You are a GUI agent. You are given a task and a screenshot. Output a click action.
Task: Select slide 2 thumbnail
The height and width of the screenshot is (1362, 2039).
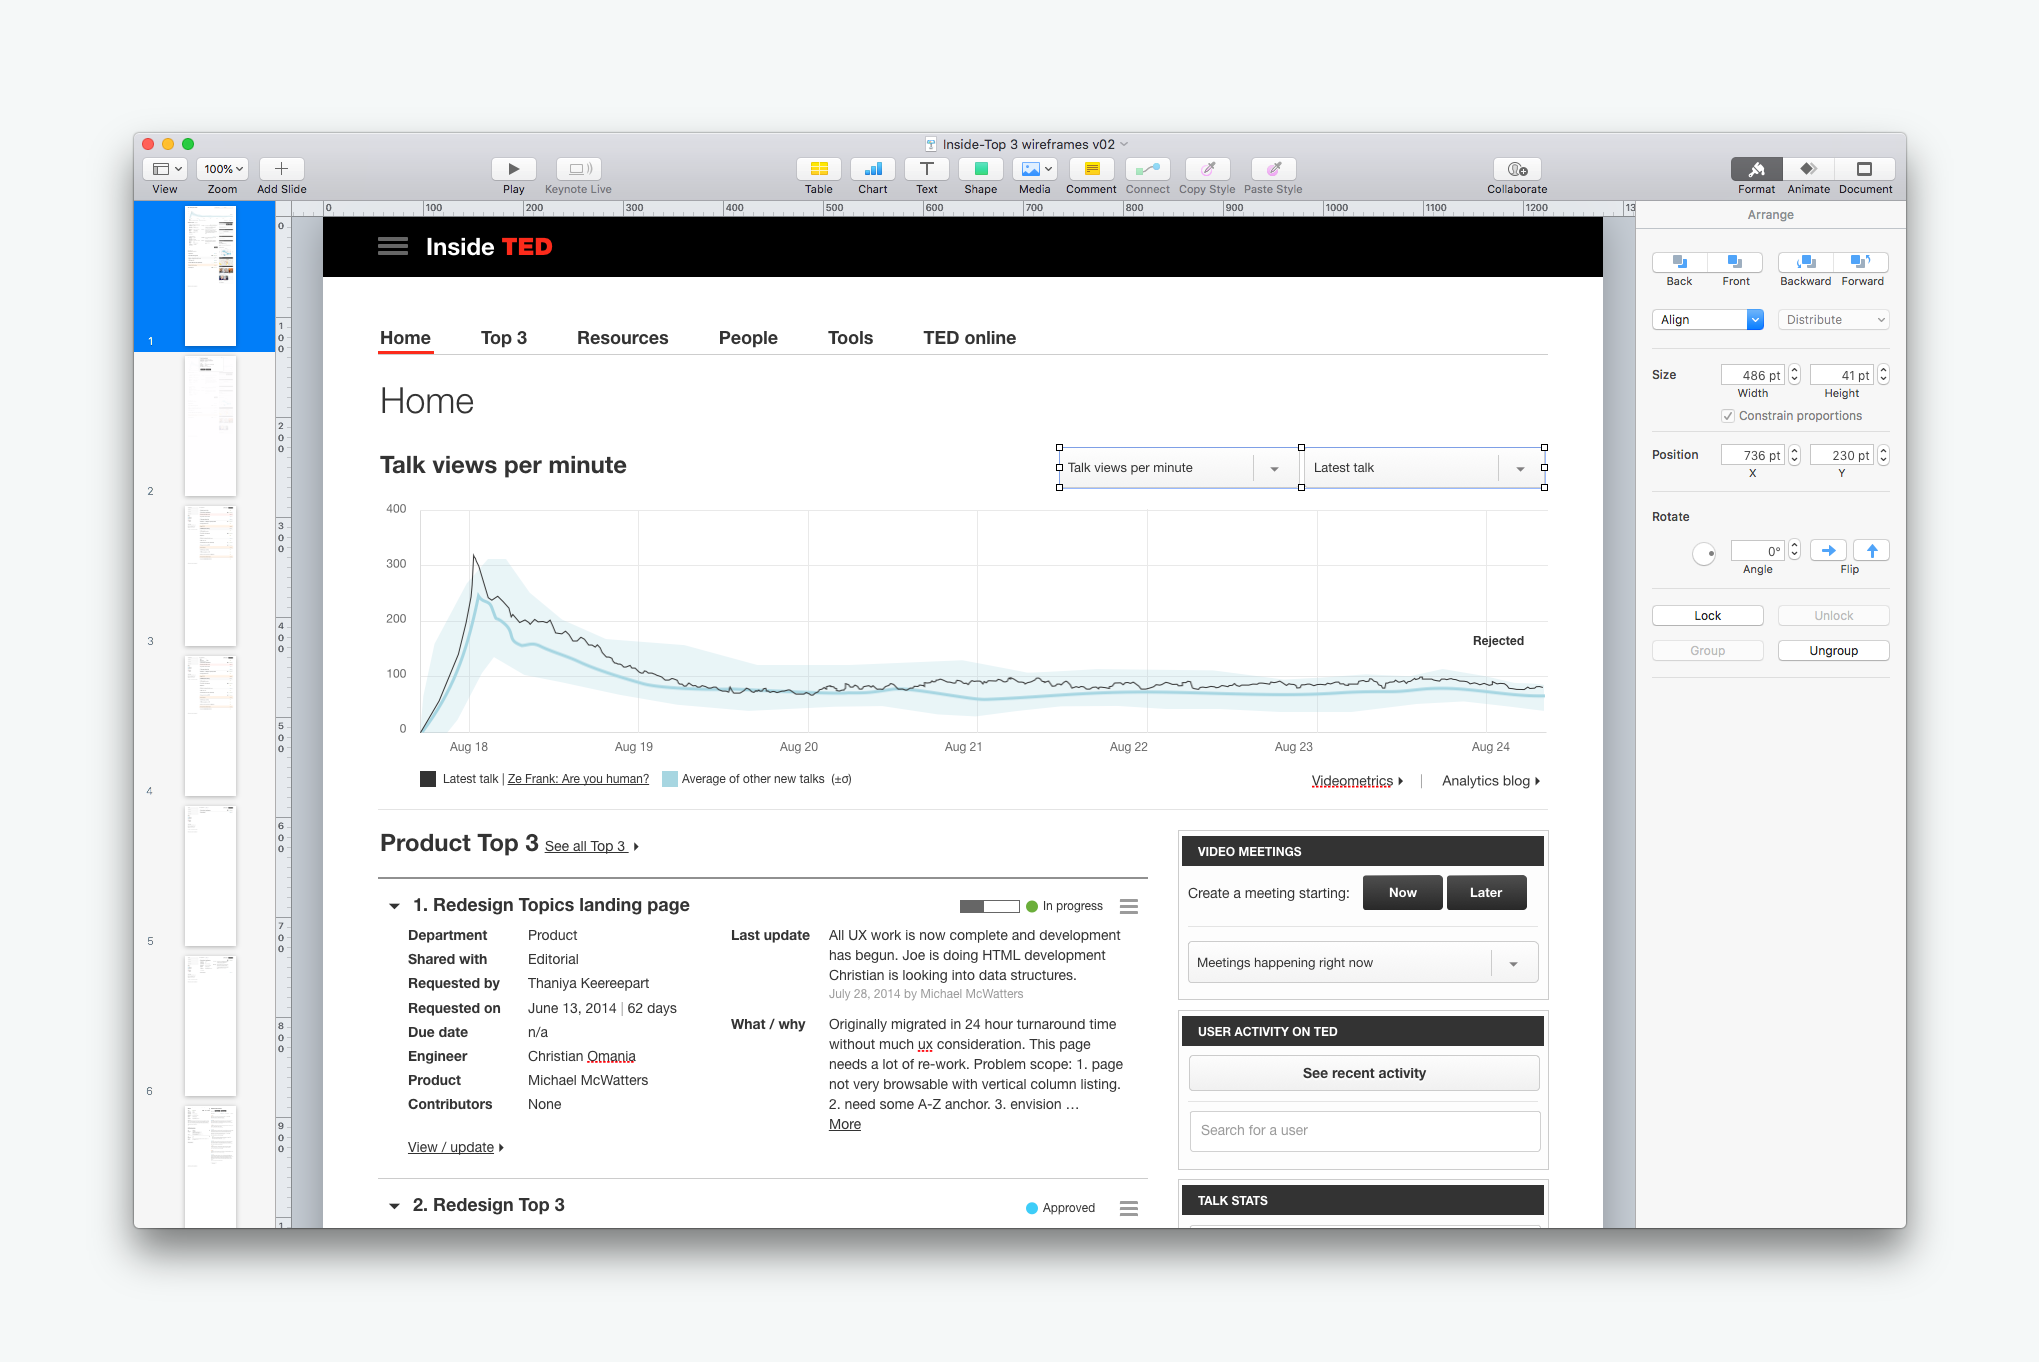(210, 426)
